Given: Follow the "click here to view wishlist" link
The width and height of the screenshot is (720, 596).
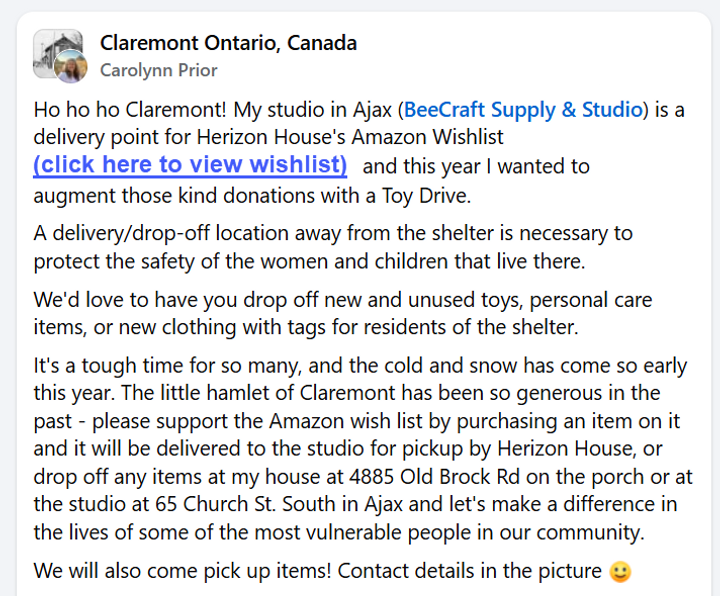Looking at the screenshot, I should click(190, 165).
